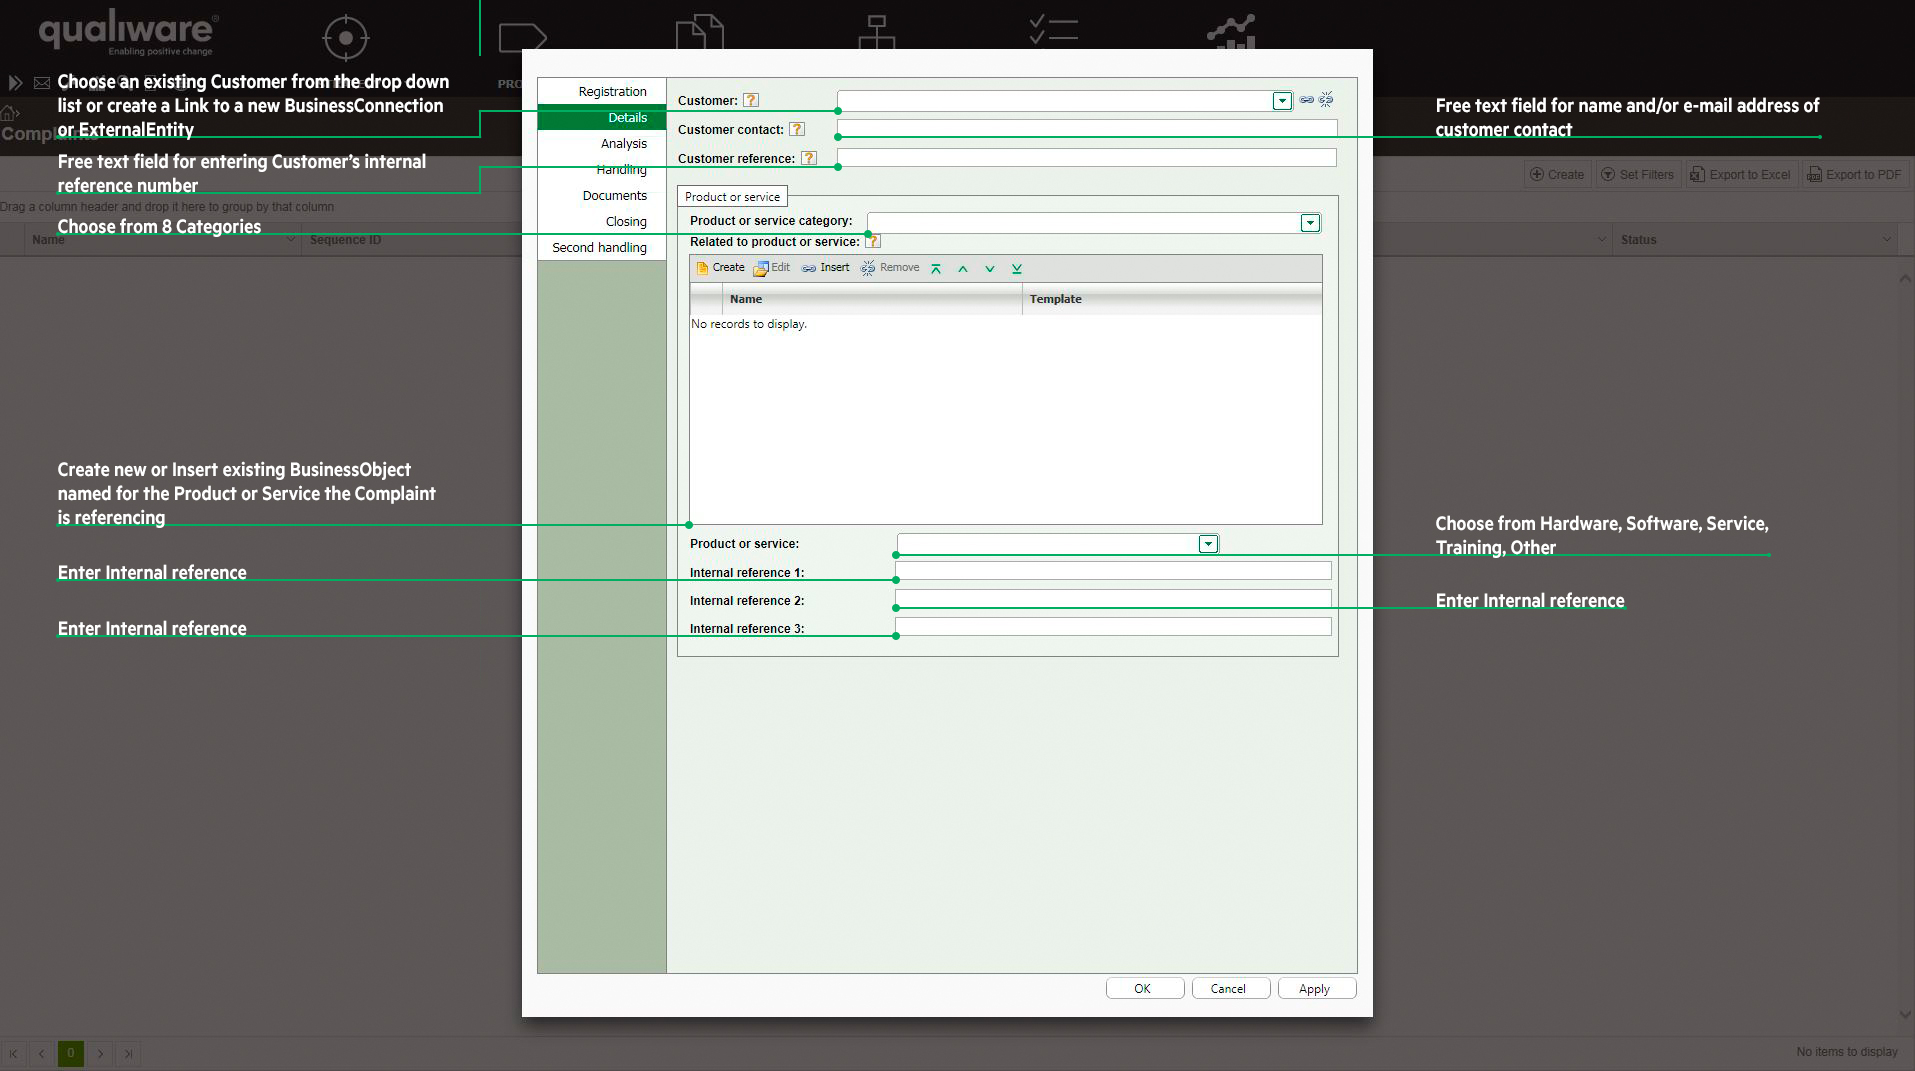Image resolution: width=1915 pixels, height=1071 pixels.
Task: Click the move up arrow in the grid toolbar
Action: [963, 269]
